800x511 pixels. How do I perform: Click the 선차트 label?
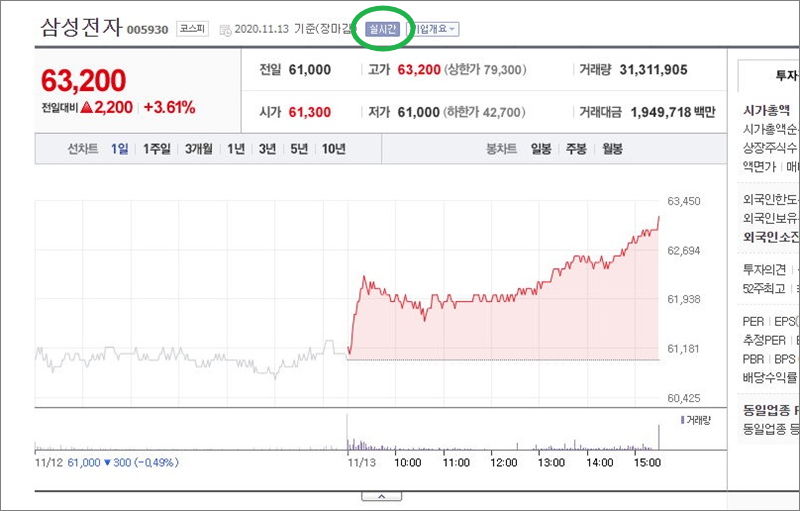point(83,149)
